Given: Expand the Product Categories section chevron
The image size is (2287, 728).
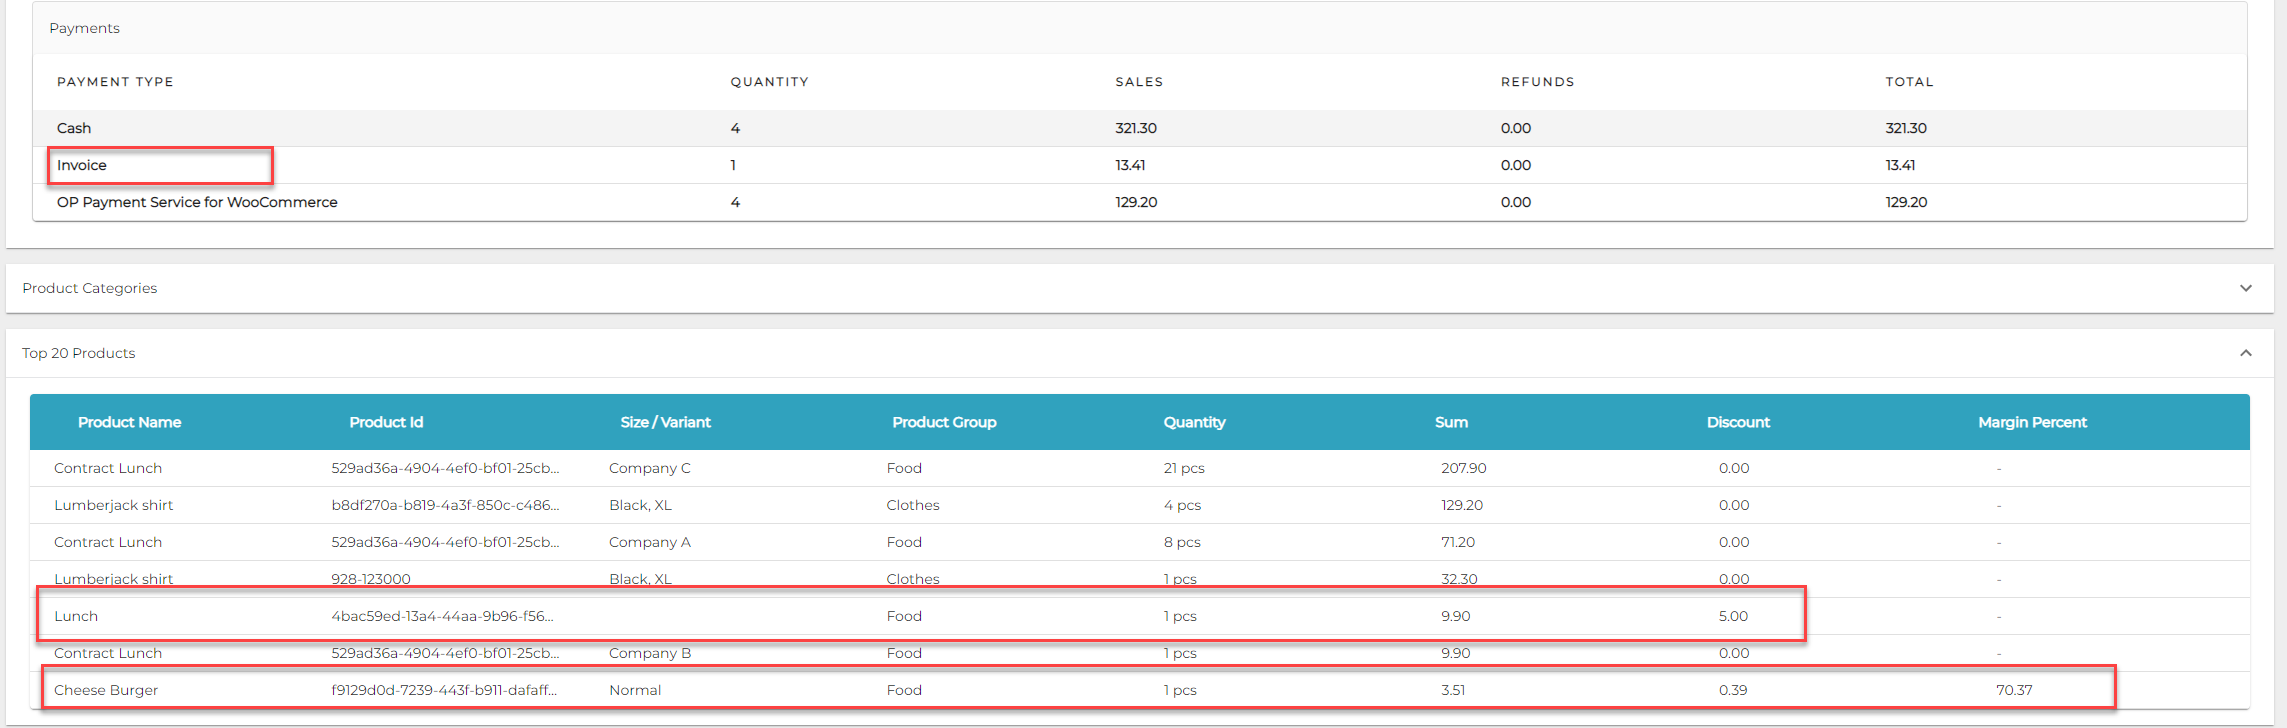Looking at the screenshot, I should (2245, 288).
